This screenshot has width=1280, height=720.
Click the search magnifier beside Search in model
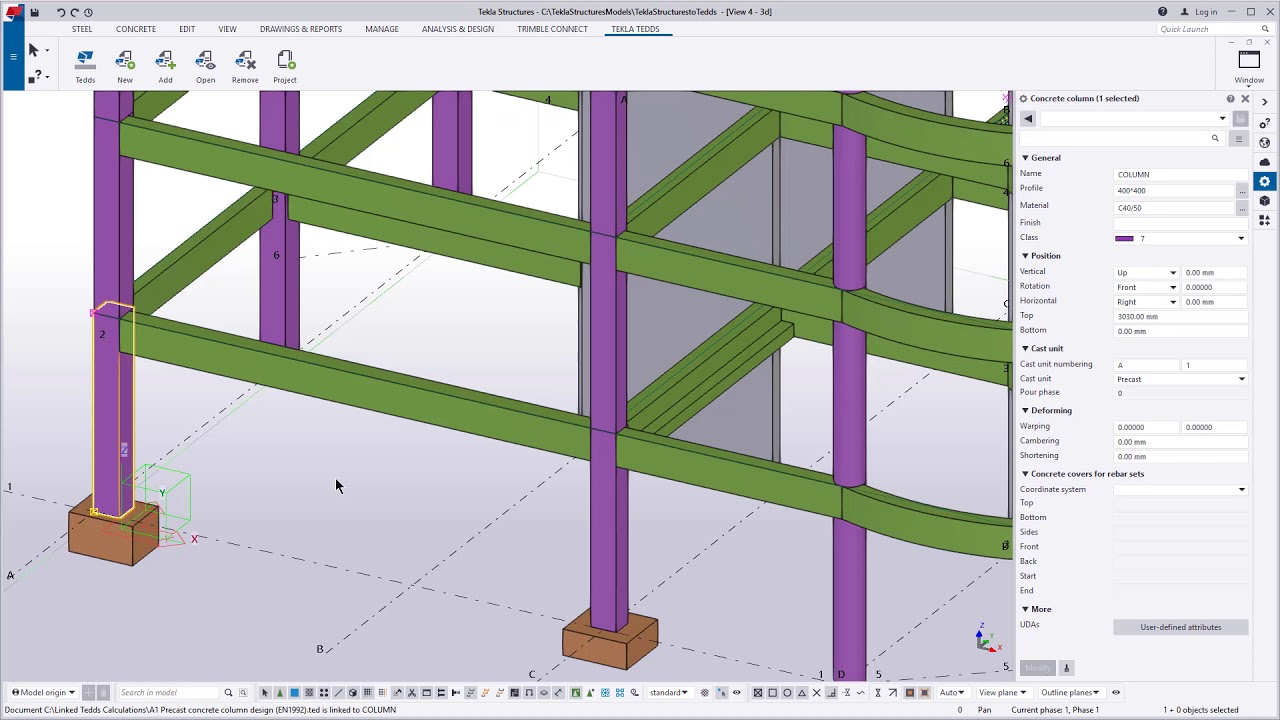228,692
